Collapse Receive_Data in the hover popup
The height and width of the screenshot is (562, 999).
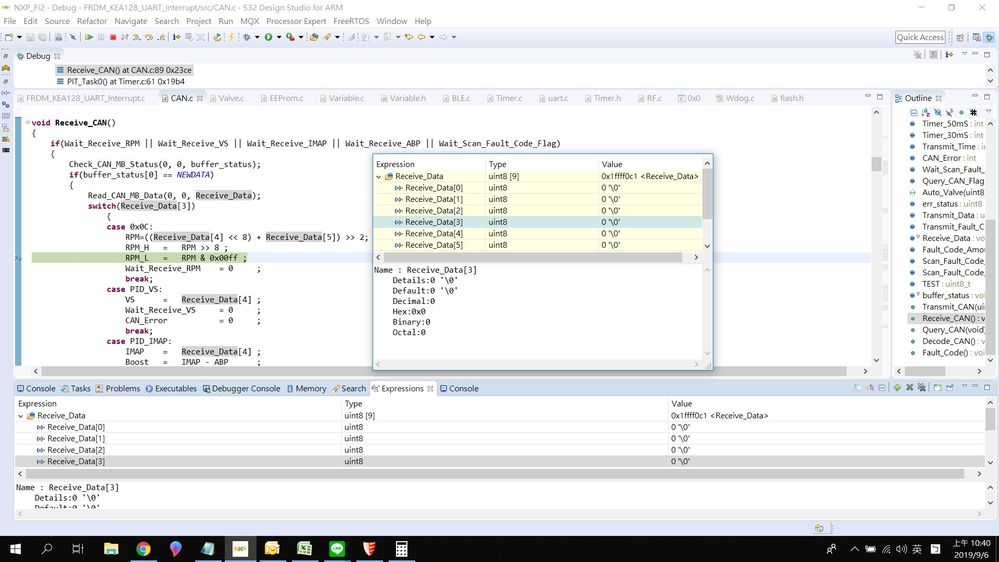click(378, 177)
